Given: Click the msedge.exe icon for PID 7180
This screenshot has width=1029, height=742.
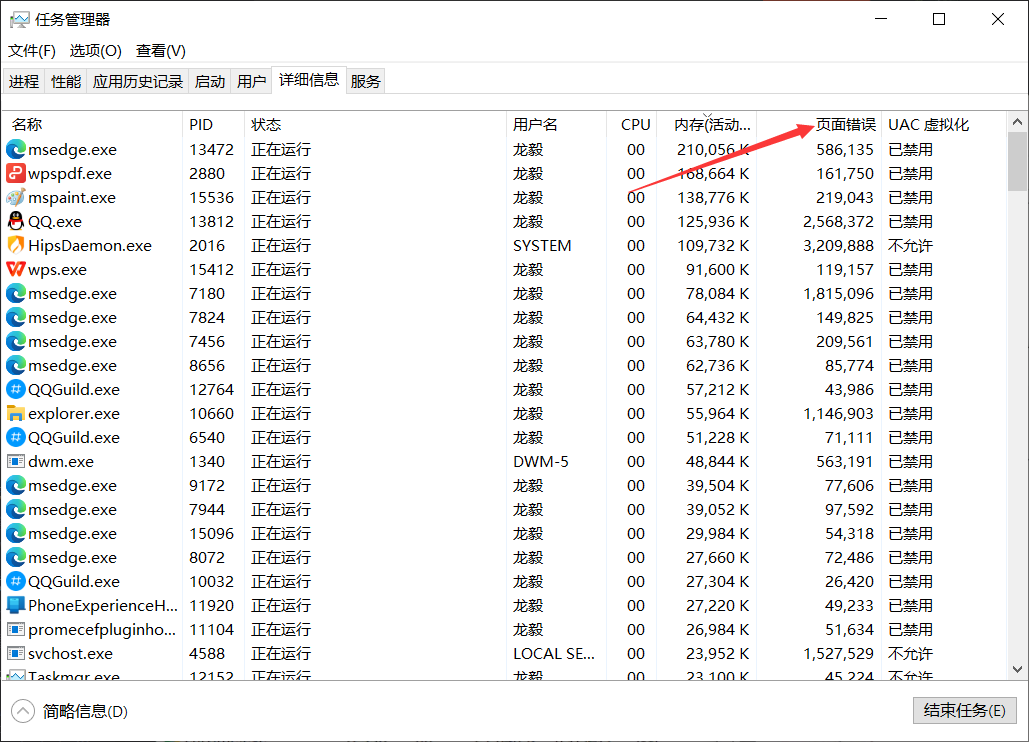Looking at the screenshot, I should (x=16, y=293).
